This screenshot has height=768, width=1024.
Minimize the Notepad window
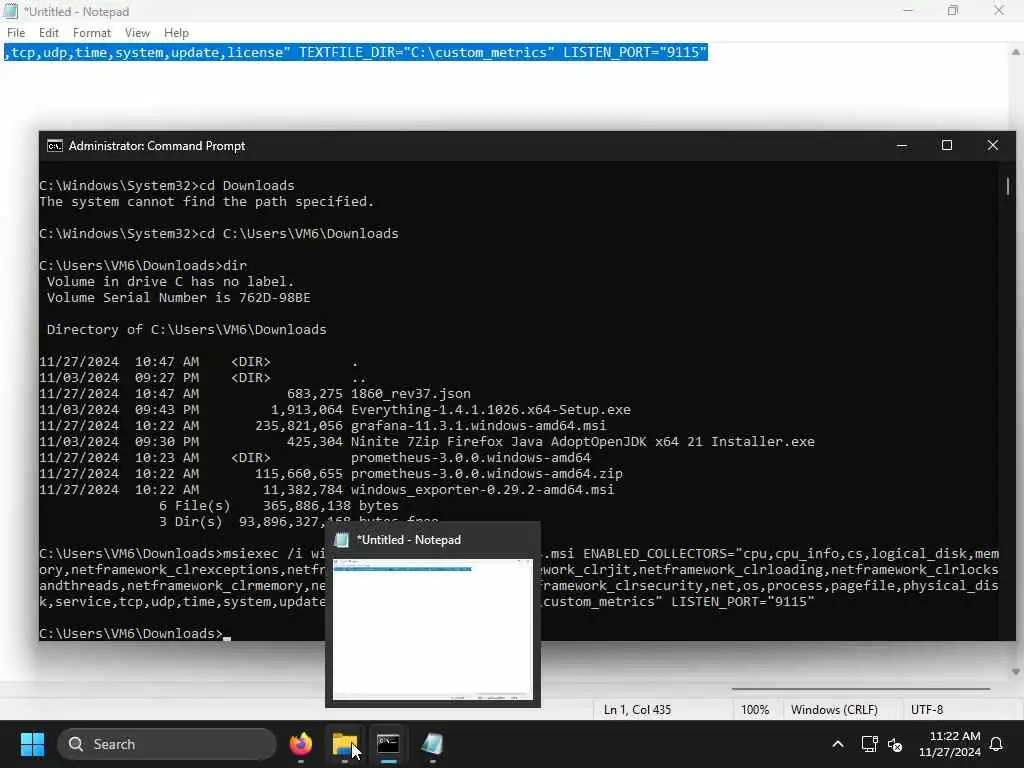[908, 11]
